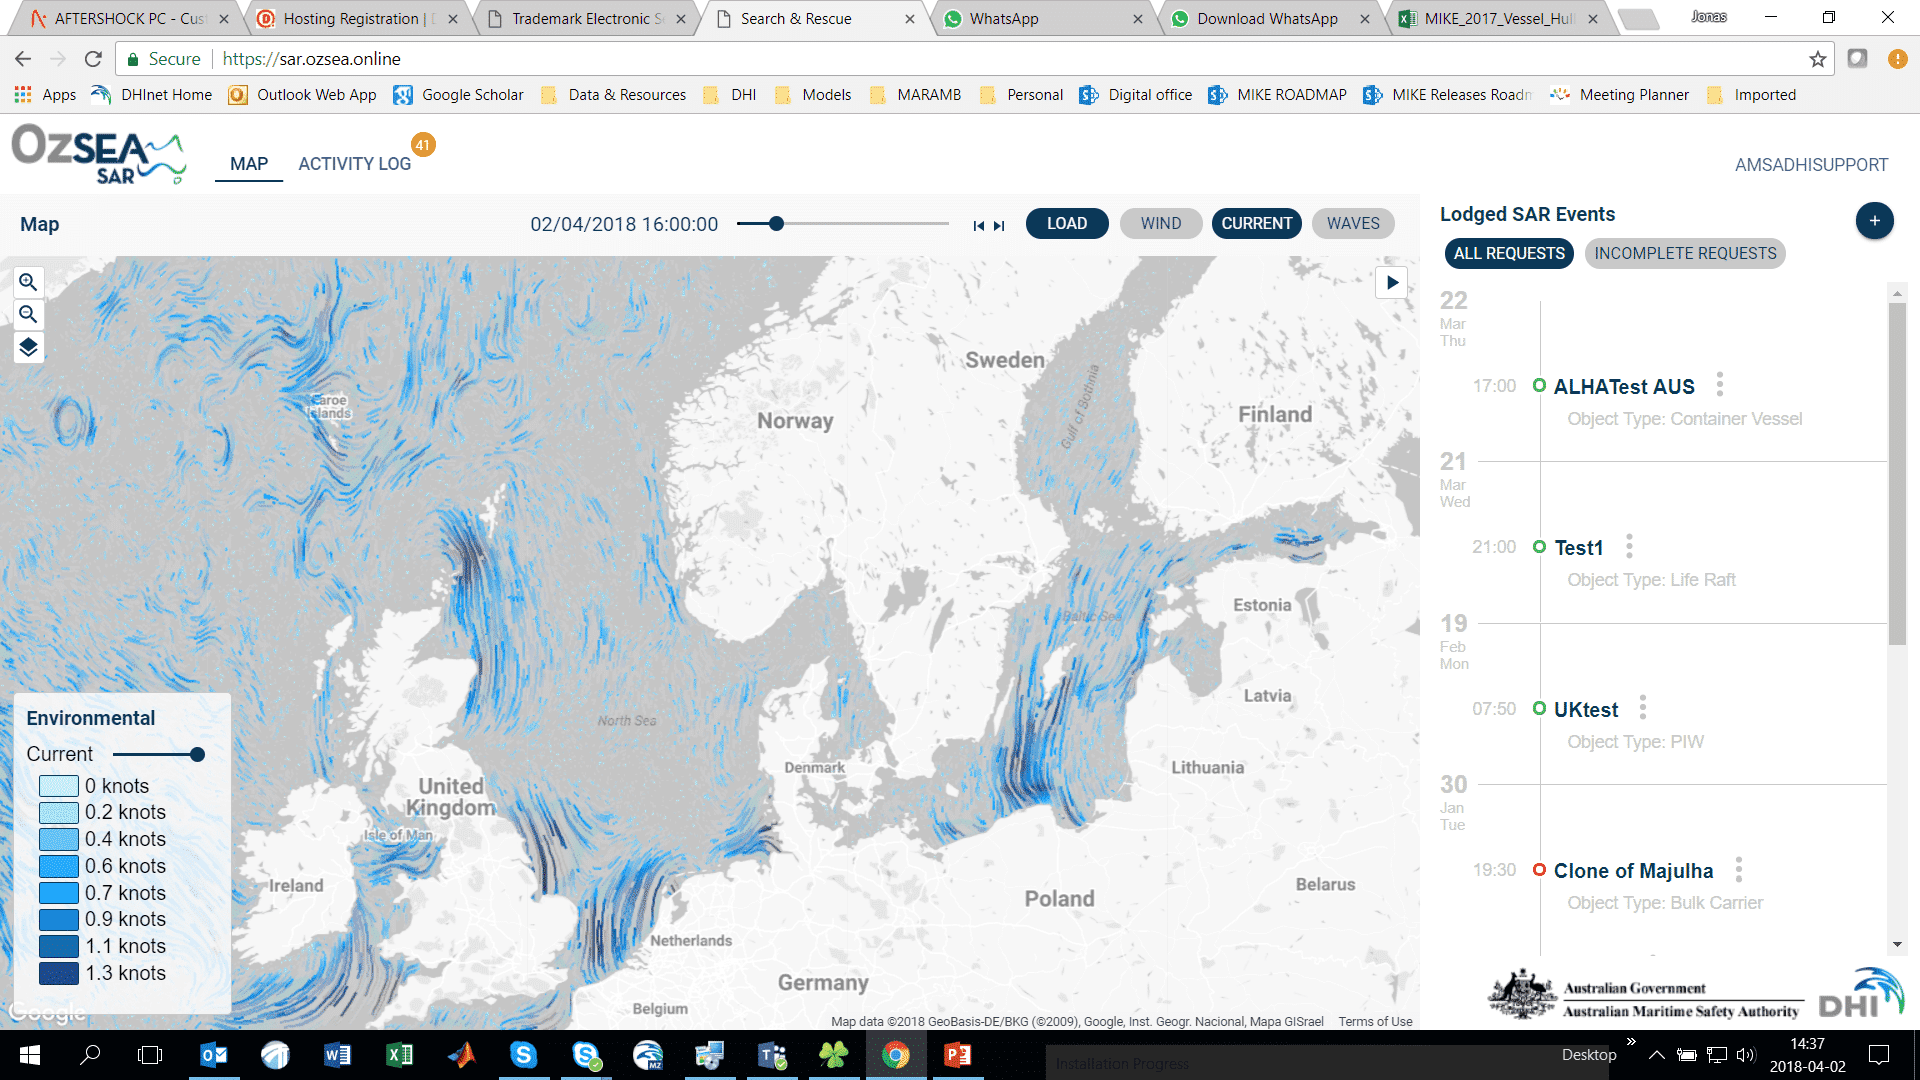Open AMSADHISUPPORT user menu
Screen dimensions: 1920x1080
[x=1811, y=165]
